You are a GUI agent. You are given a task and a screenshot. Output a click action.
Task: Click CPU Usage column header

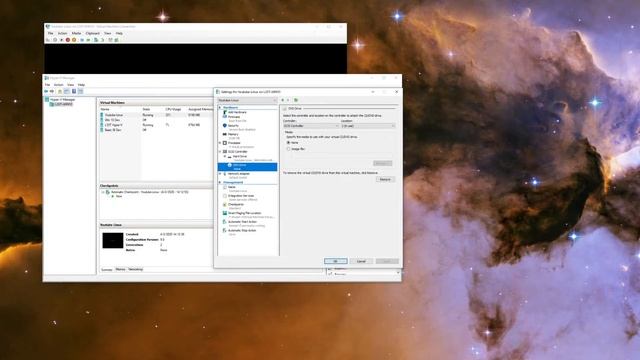click(173, 109)
